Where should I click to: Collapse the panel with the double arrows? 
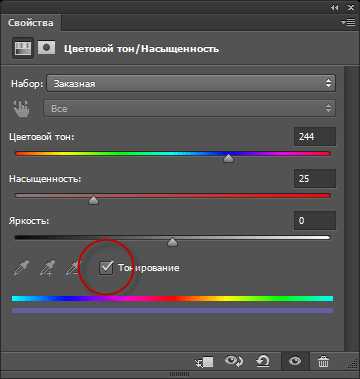point(334,8)
